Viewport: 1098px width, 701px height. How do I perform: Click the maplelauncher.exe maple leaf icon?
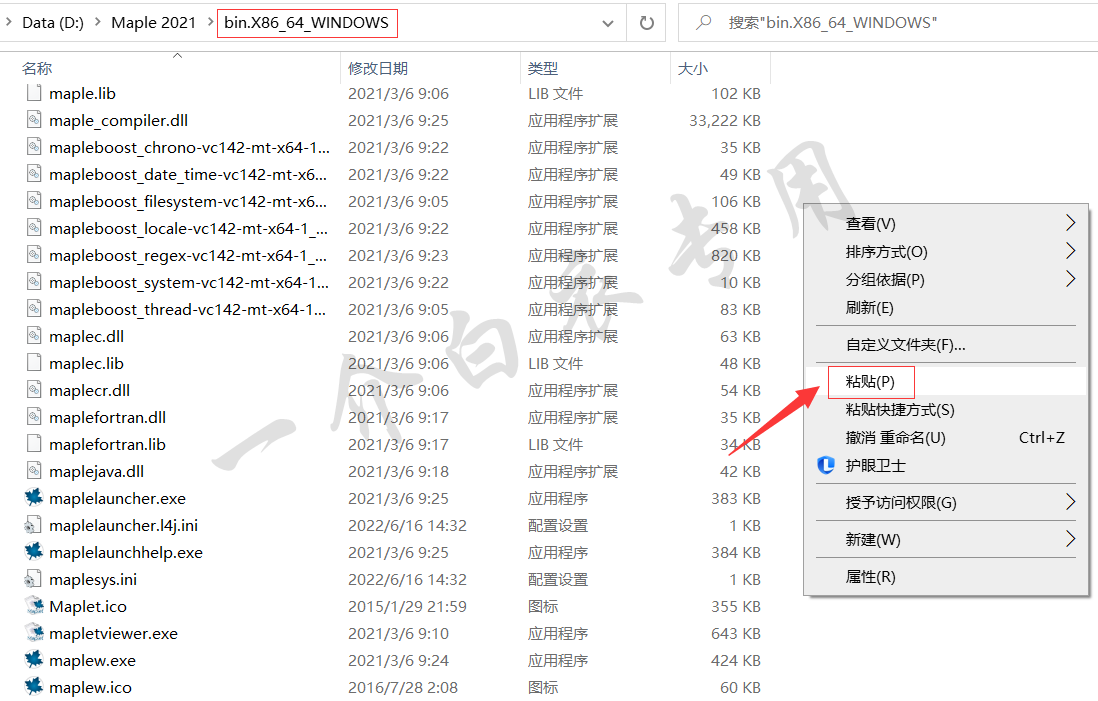[34, 498]
